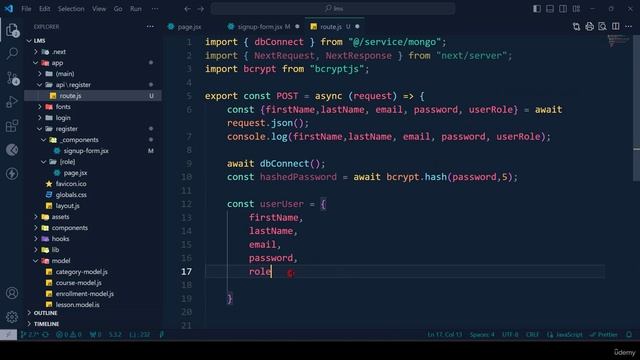This screenshot has width=640, height=360.
Task: Toggle bottom panel layout icon
Action: tap(550, 9)
